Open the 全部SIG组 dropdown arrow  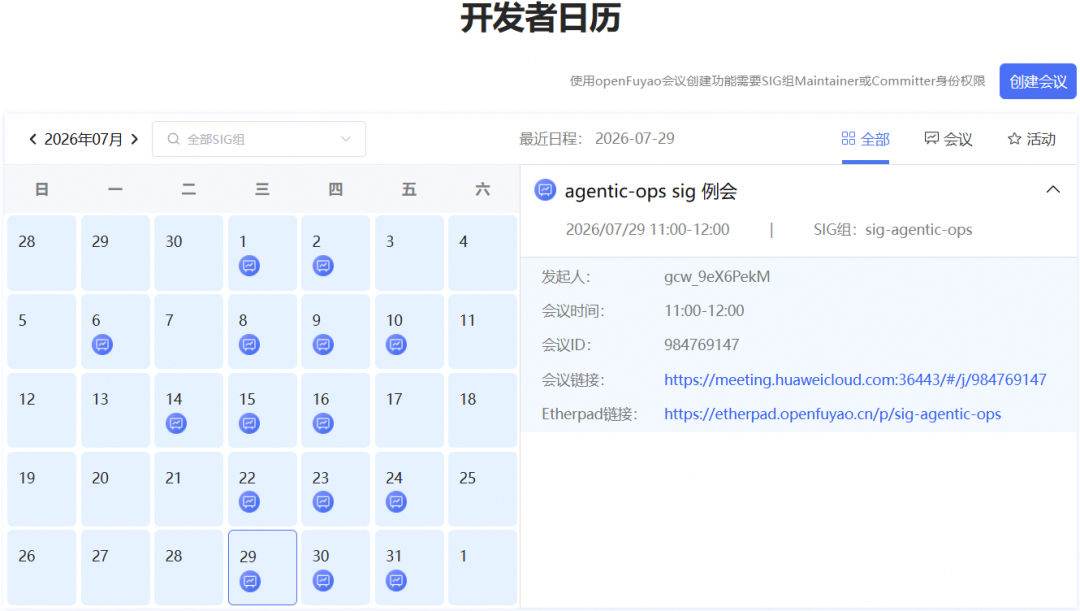[x=346, y=139]
